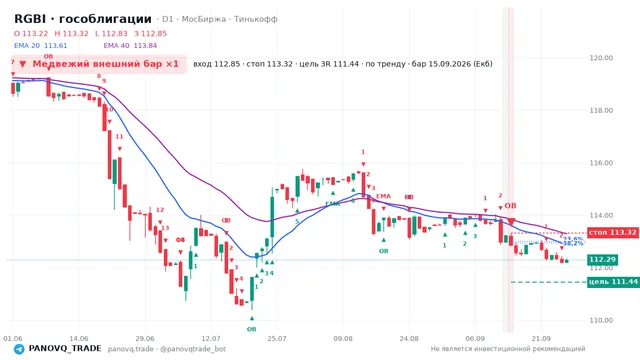Image resolution: width=640 pixels, height=360 pixels.
Task: Click the PANOVQ_TRADE brand name
Action: 65,349
